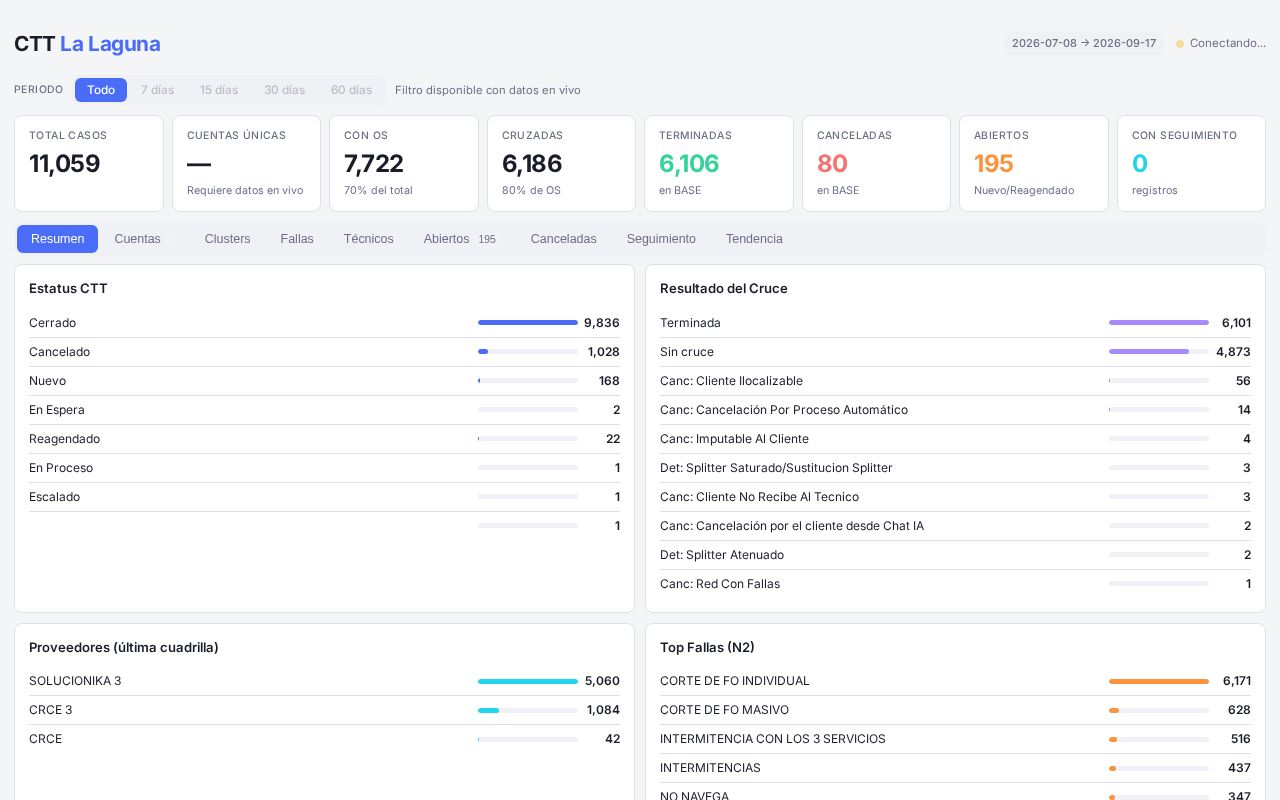1280x800 pixels.
Task: Select the "Sin cruce" row
Action: [955, 352]
